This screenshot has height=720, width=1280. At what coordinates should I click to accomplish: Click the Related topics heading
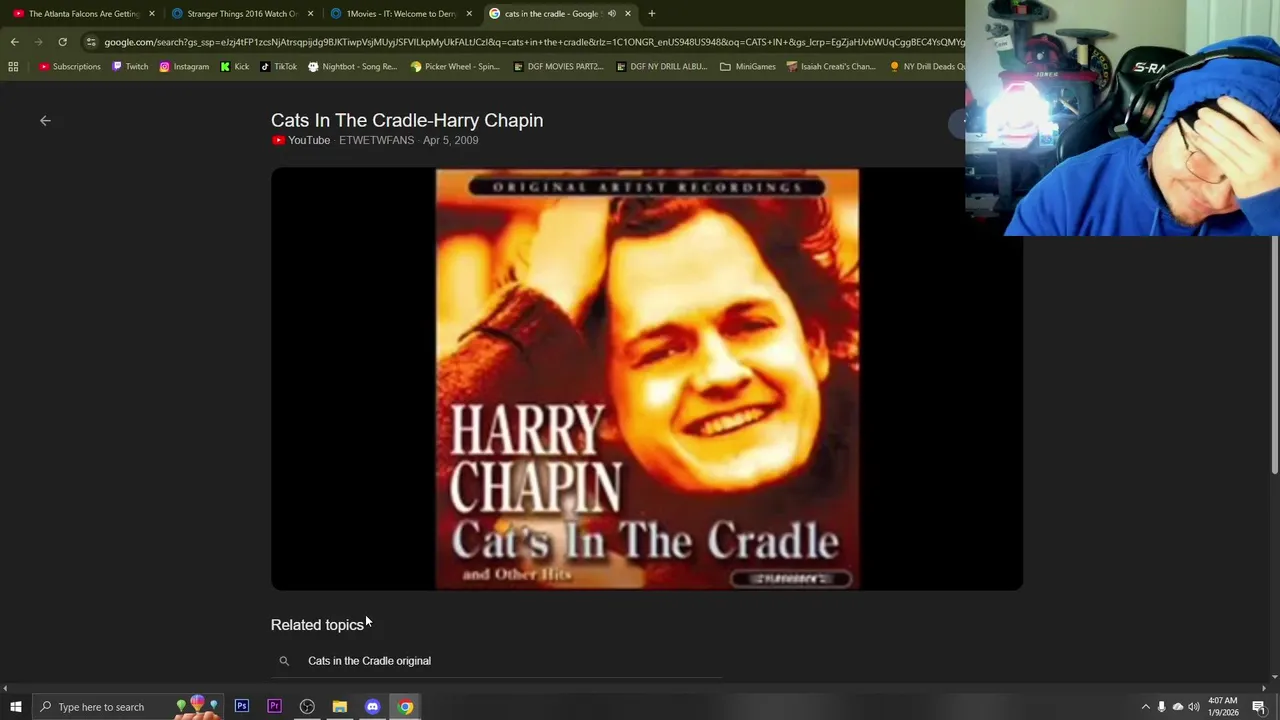pyautogui.click(x=317, y=625)
